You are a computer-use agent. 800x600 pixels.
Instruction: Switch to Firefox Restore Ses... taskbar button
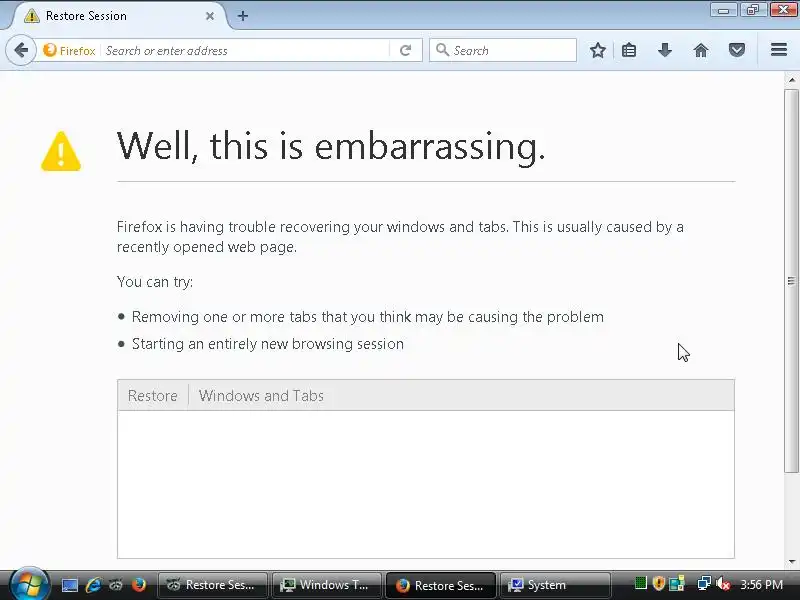[x=440, y=585]
